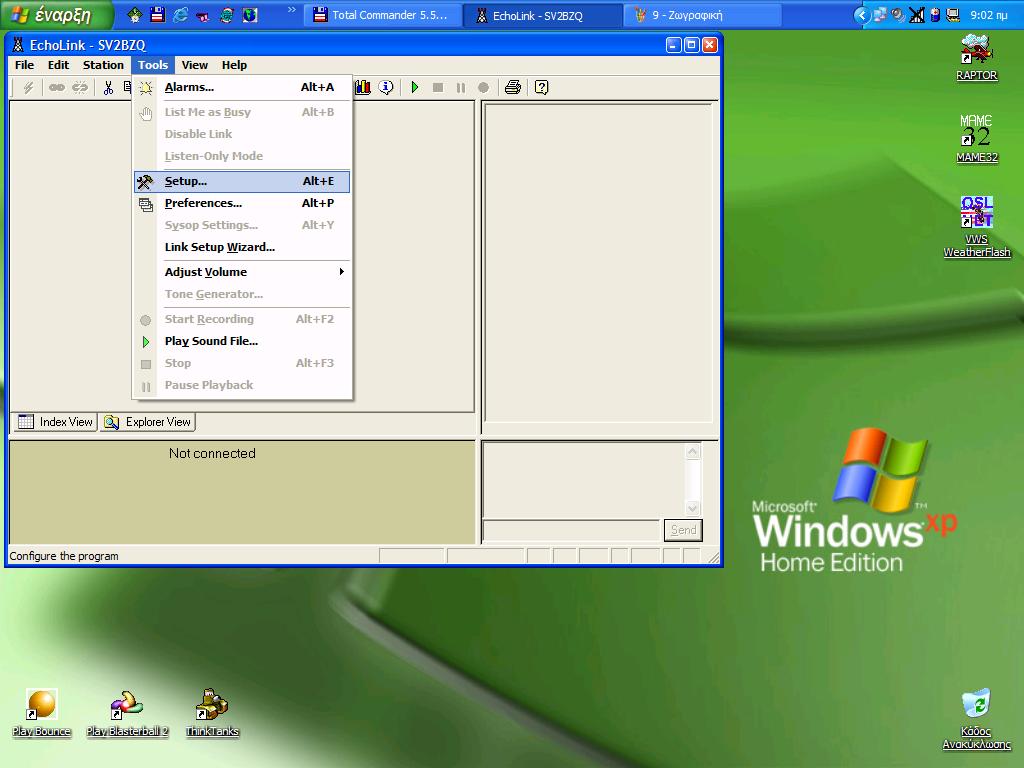Maximize the EchoLink window

[x=692, y=44]
